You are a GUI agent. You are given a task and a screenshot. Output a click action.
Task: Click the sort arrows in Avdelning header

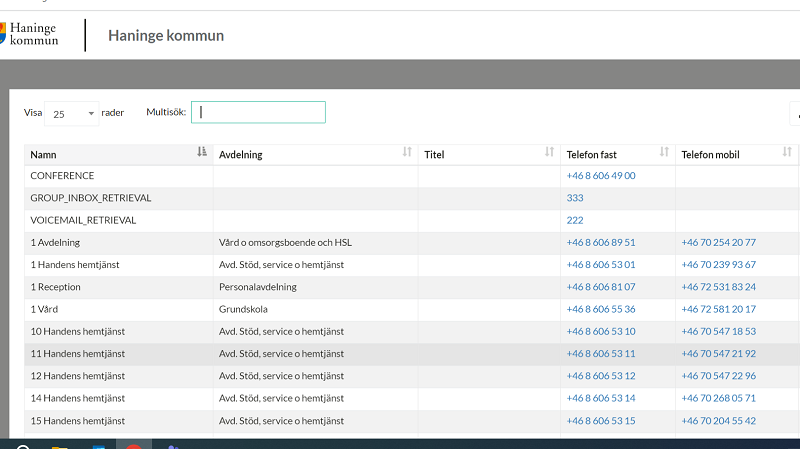point(407,153)
